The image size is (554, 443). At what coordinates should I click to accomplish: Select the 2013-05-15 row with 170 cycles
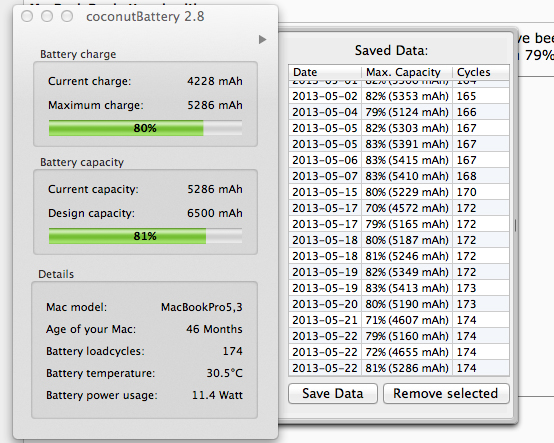(x=399, y=192)
